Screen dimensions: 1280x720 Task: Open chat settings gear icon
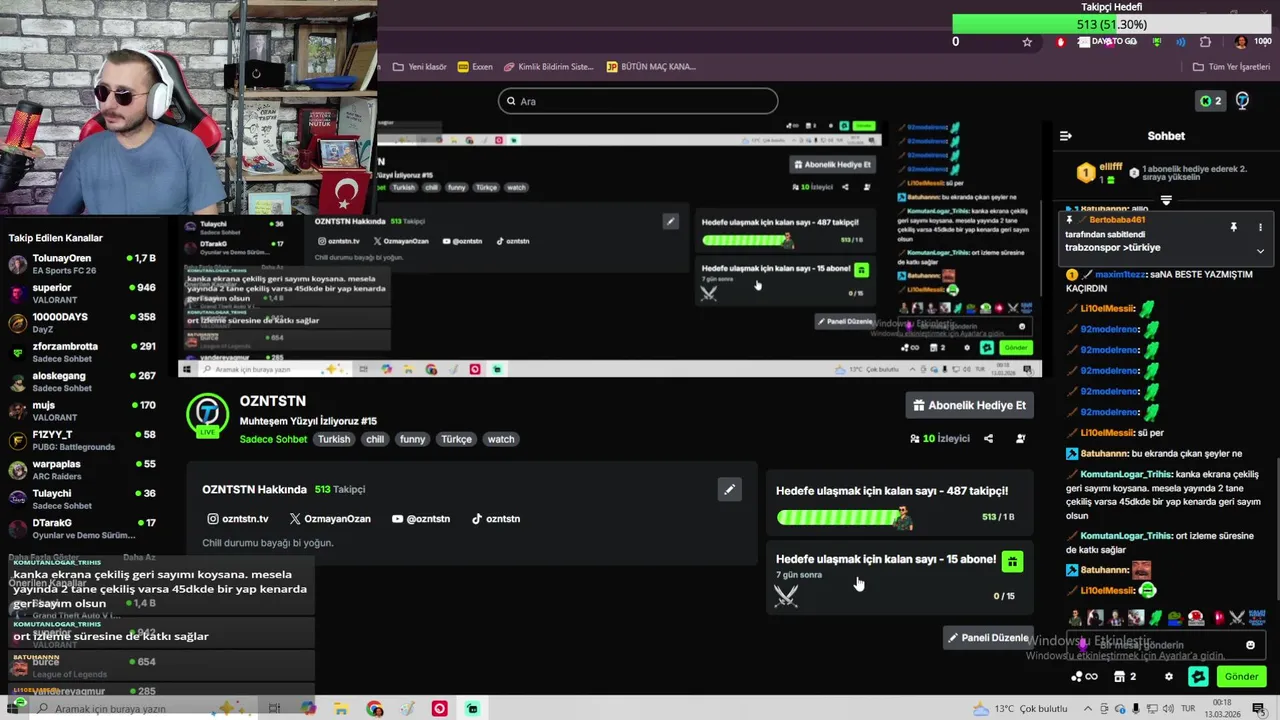(1169, 677)
